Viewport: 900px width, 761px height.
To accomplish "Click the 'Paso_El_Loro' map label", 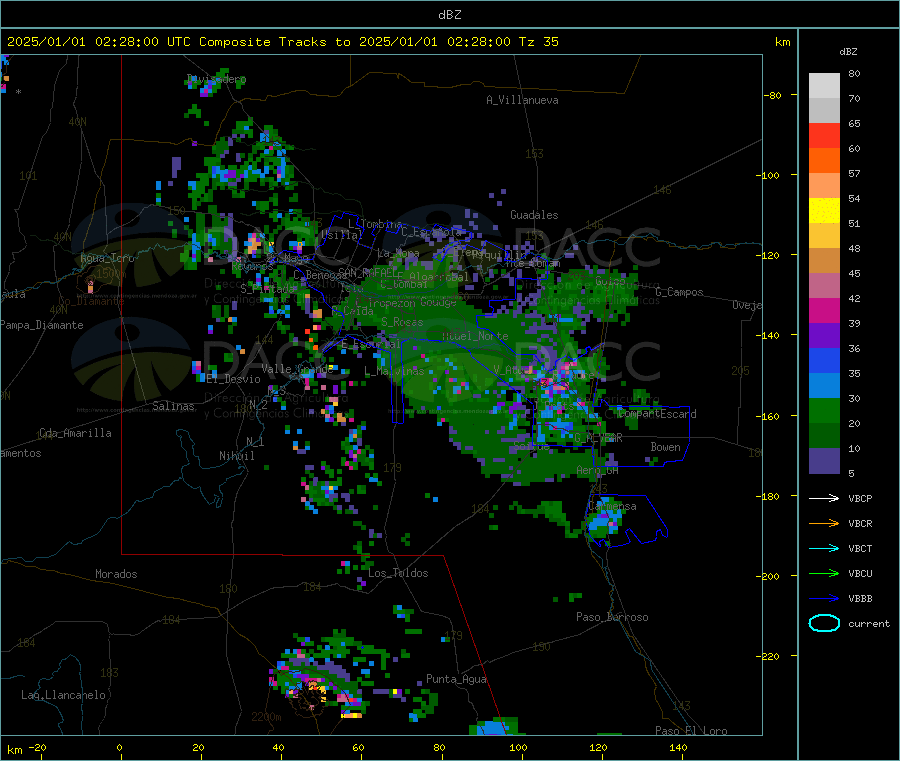I will point(691,731).
